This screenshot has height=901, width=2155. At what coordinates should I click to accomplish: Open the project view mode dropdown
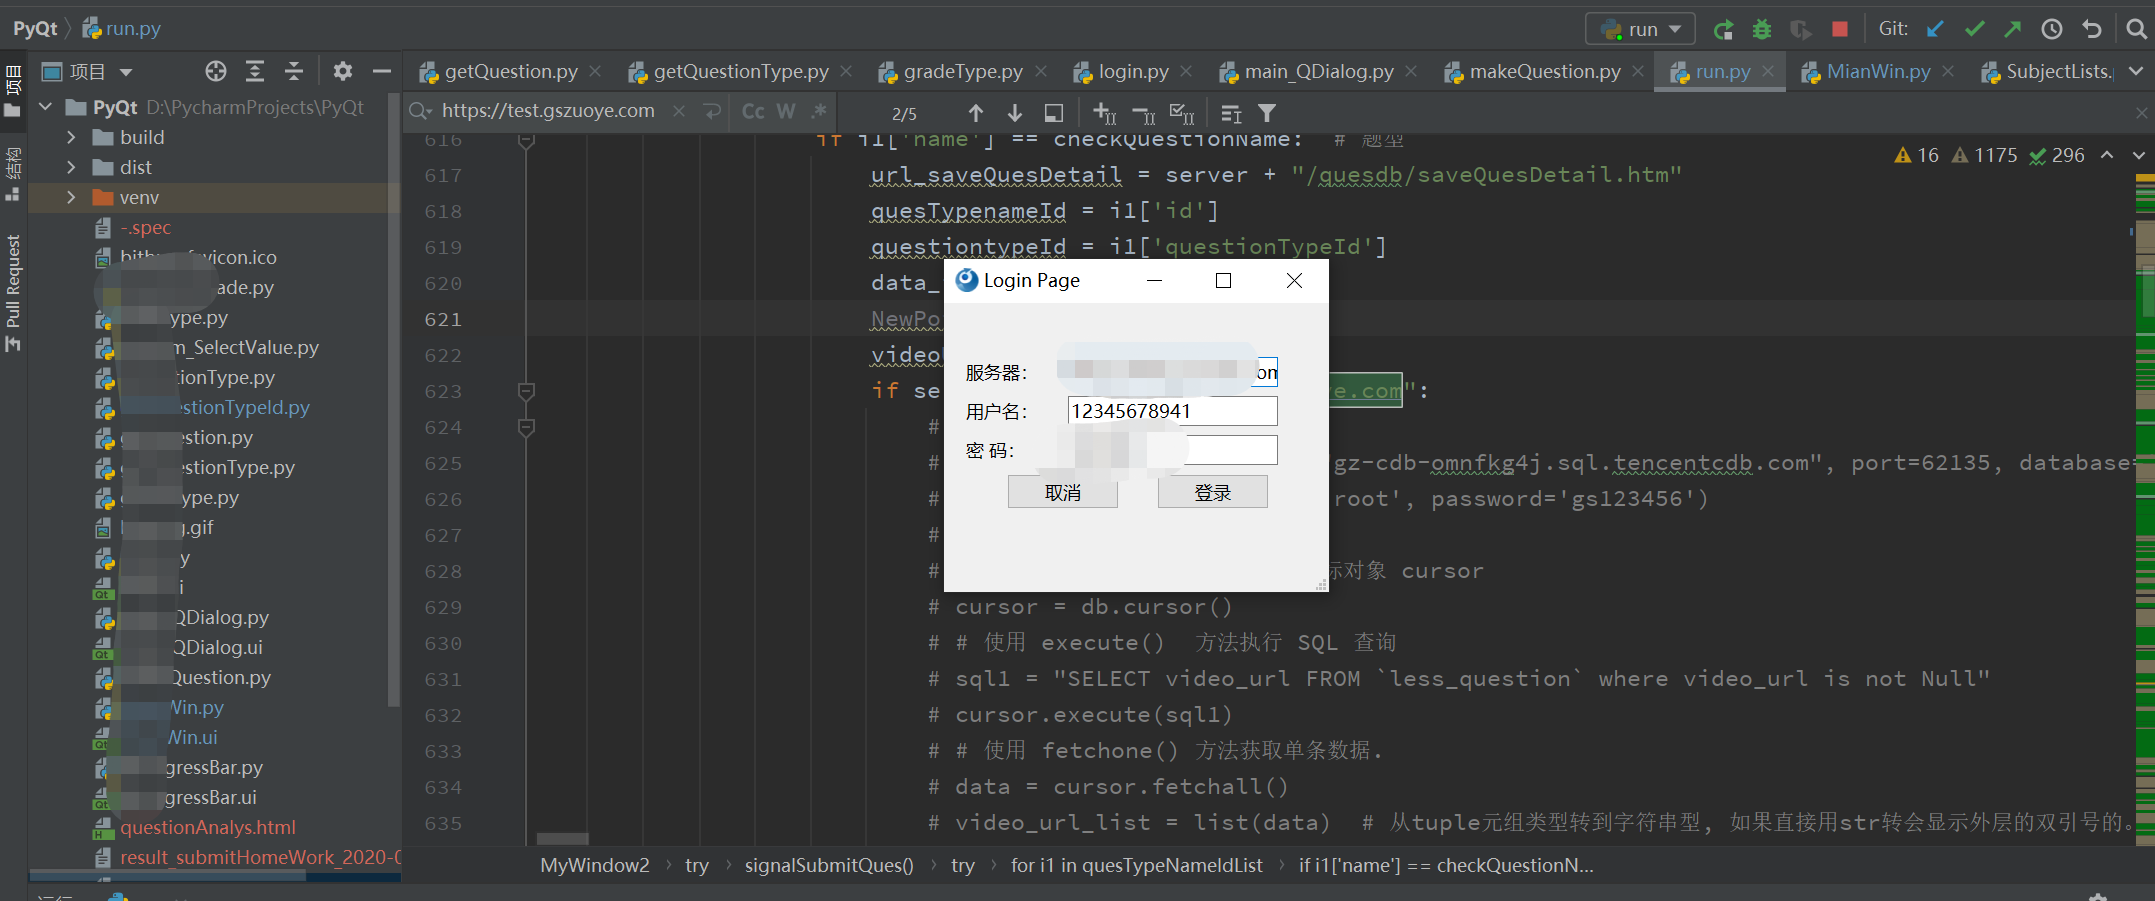point(126,72)
